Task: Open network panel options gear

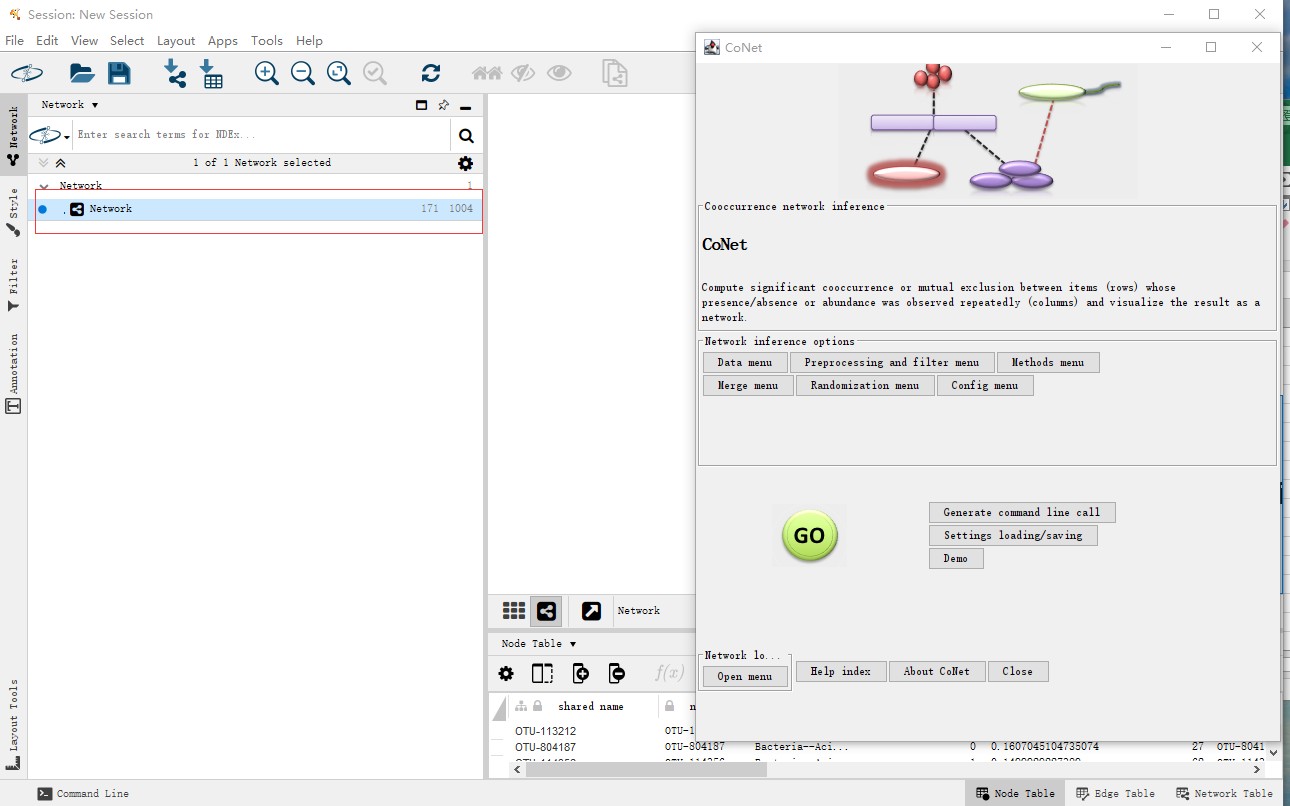Action: click(x=465, y=163)
